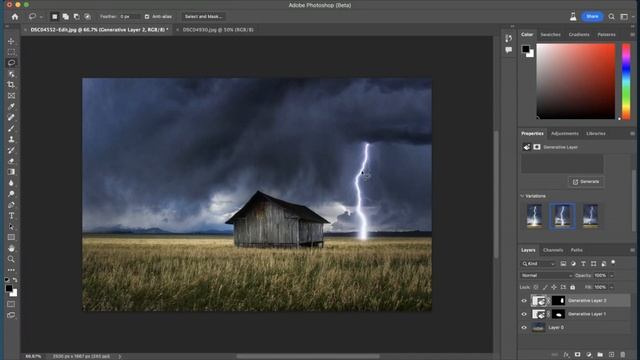
Task: Click the Select and Mask button
Action: pyautogui.click(x=203, y=17)
